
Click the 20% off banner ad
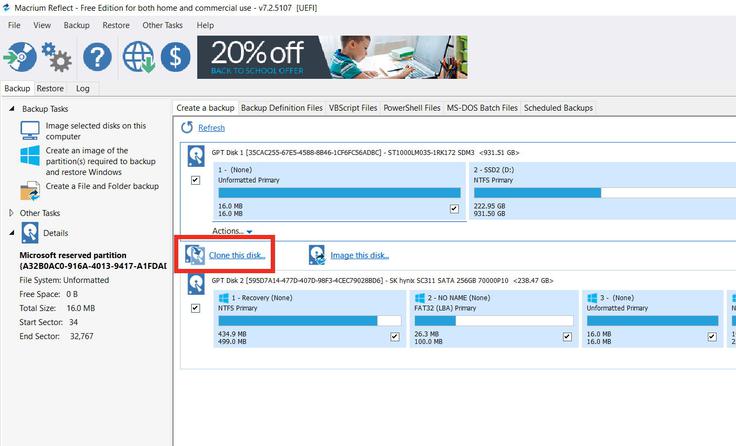tap(332, 57)
